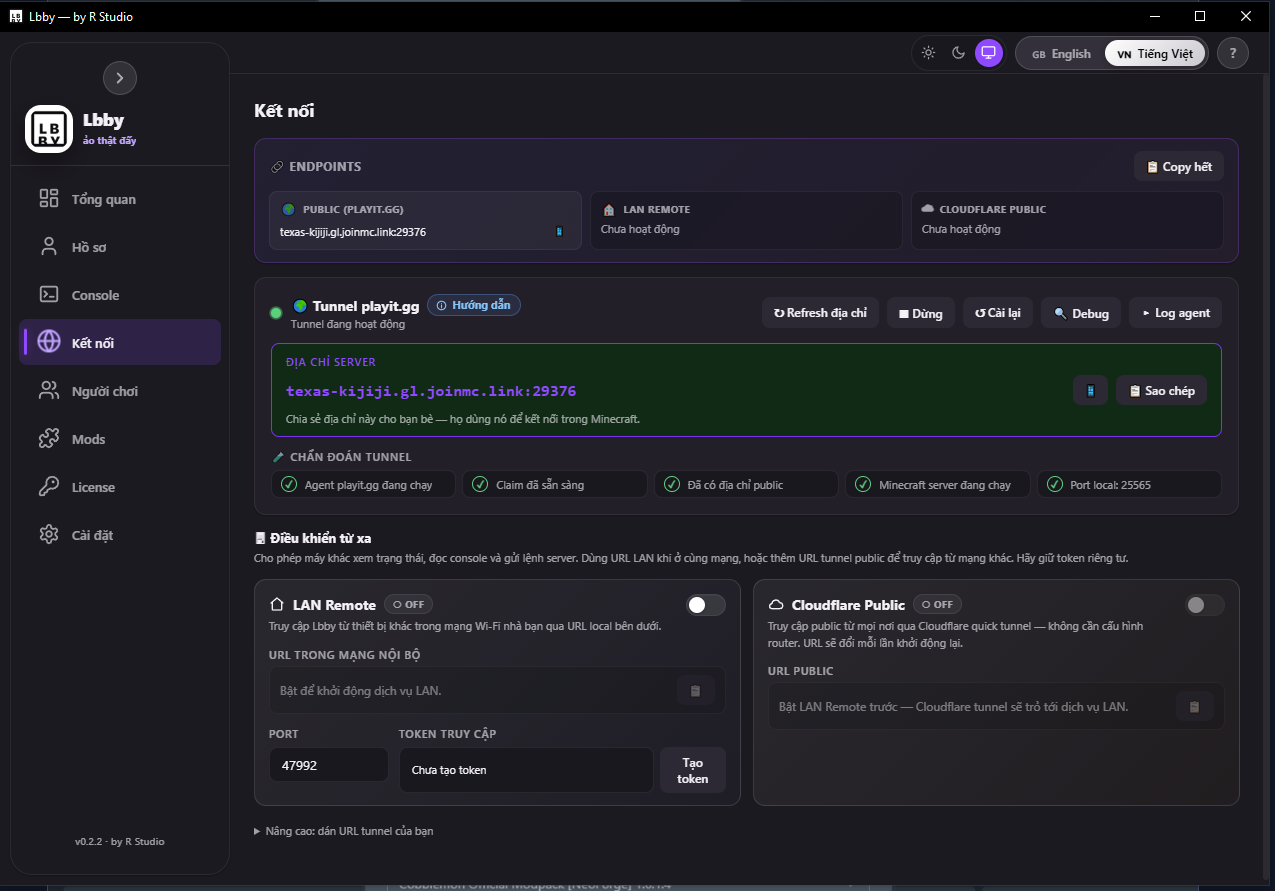
Task: Click the server address texas-kijiji.gl.joinmc.link:29376
Action: pos(431,391)
